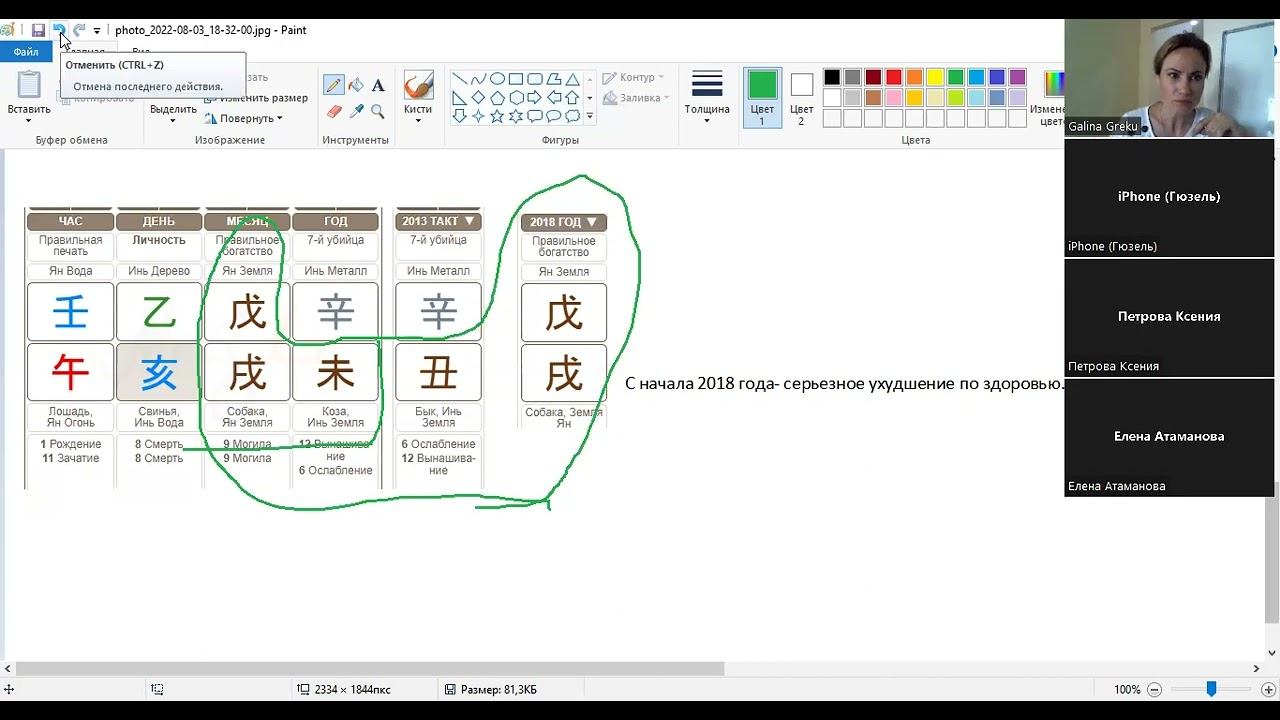The image size is (1280, 720).
Task: Select the Елена Атаманова participant tile
Action: tap(1169, 437)
